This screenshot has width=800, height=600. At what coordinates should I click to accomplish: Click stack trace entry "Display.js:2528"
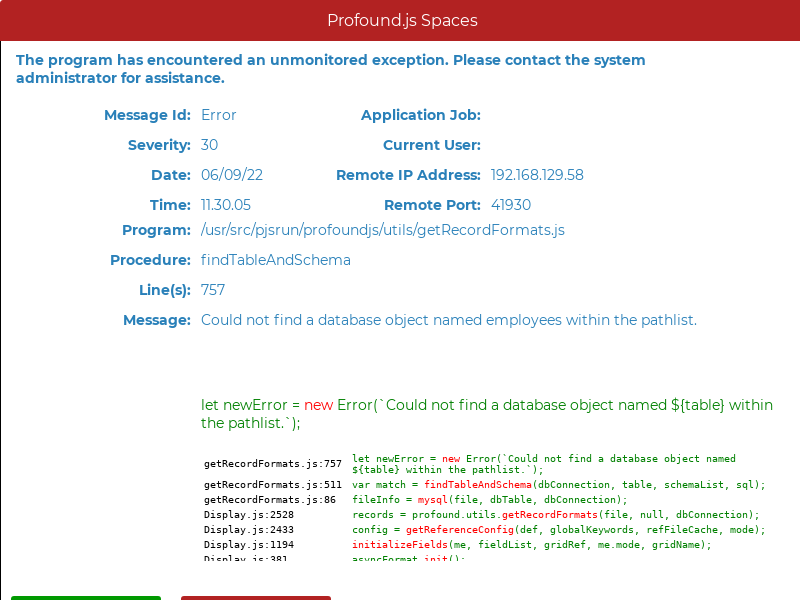249,515
